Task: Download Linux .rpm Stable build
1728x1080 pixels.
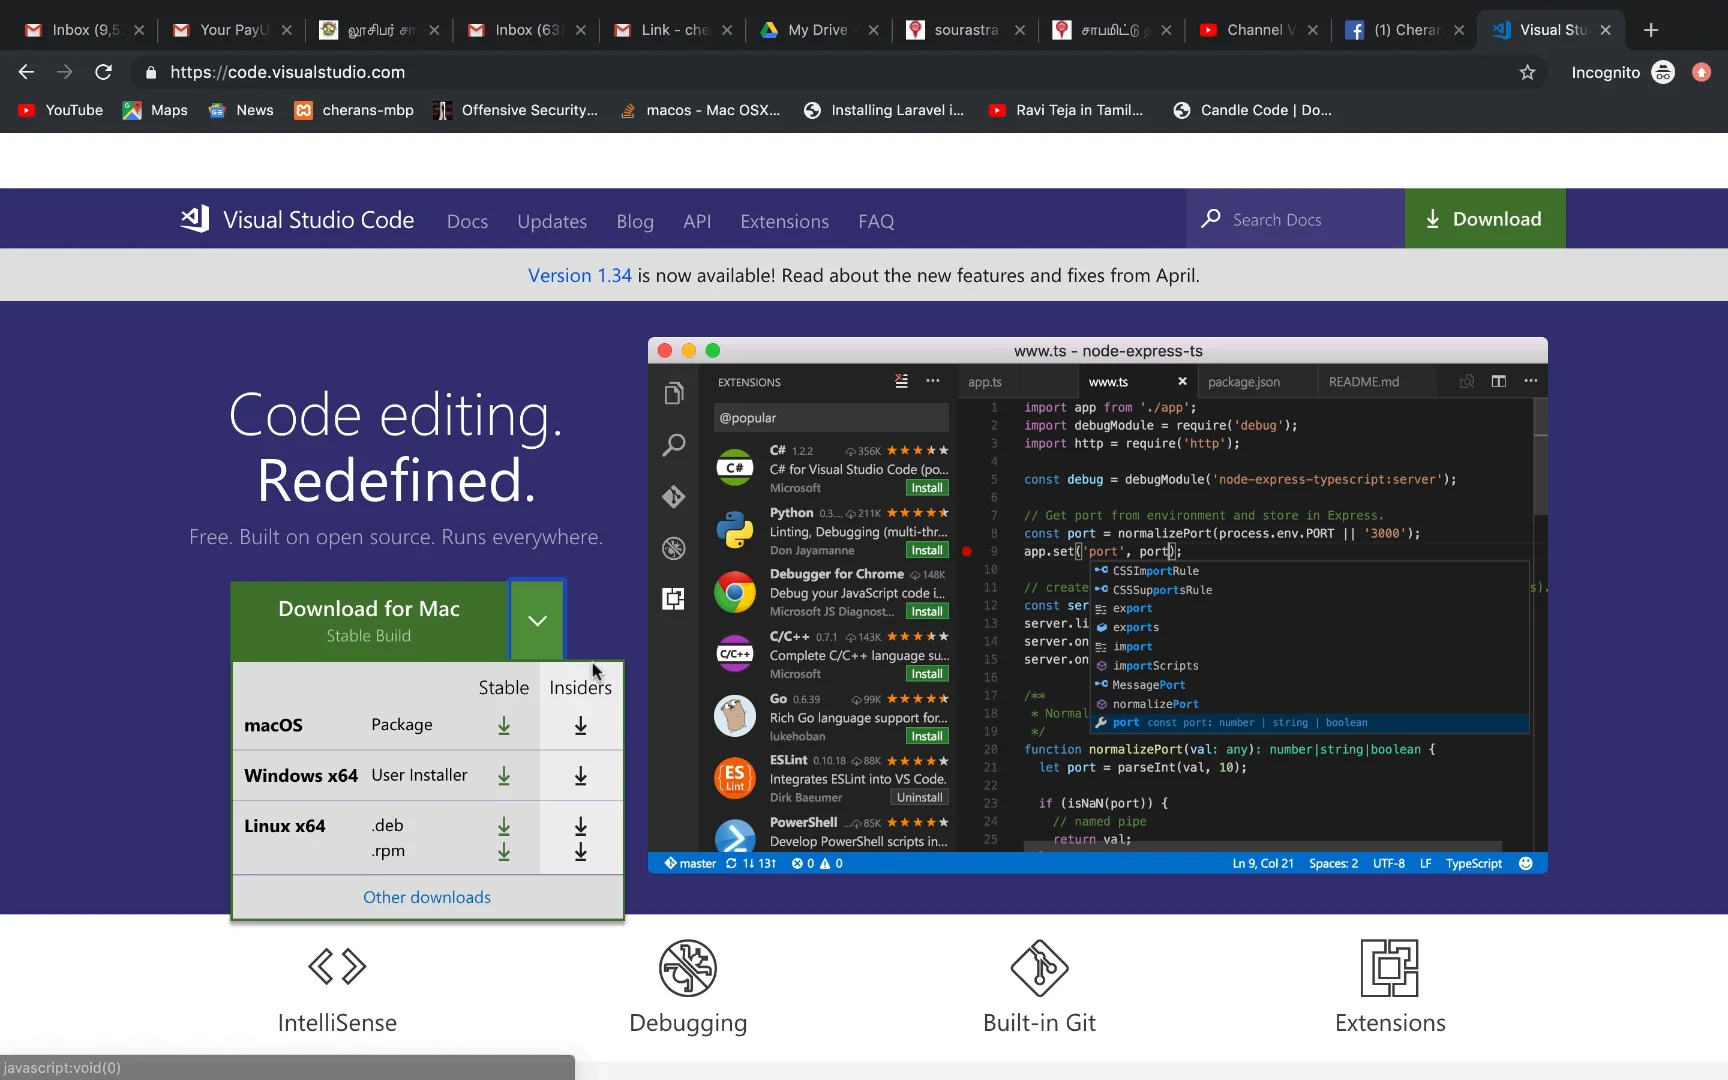Action: click(504, 852)
